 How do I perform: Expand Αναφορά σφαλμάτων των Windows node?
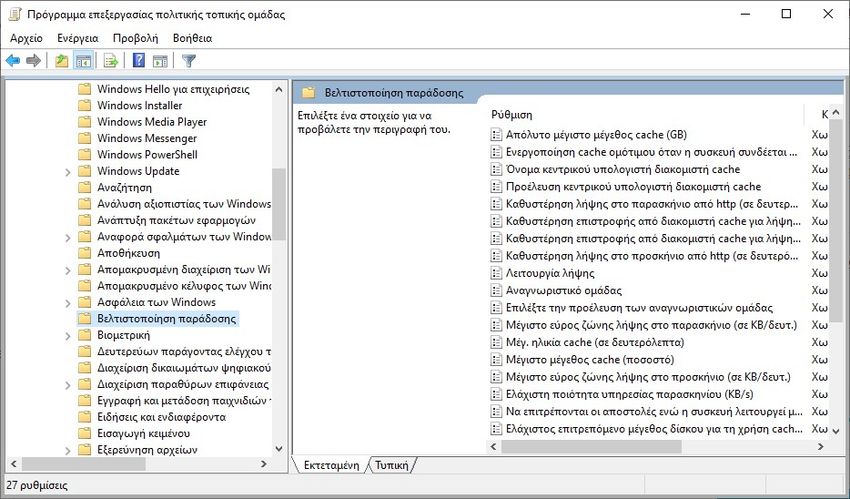click(x=68, y=237)
